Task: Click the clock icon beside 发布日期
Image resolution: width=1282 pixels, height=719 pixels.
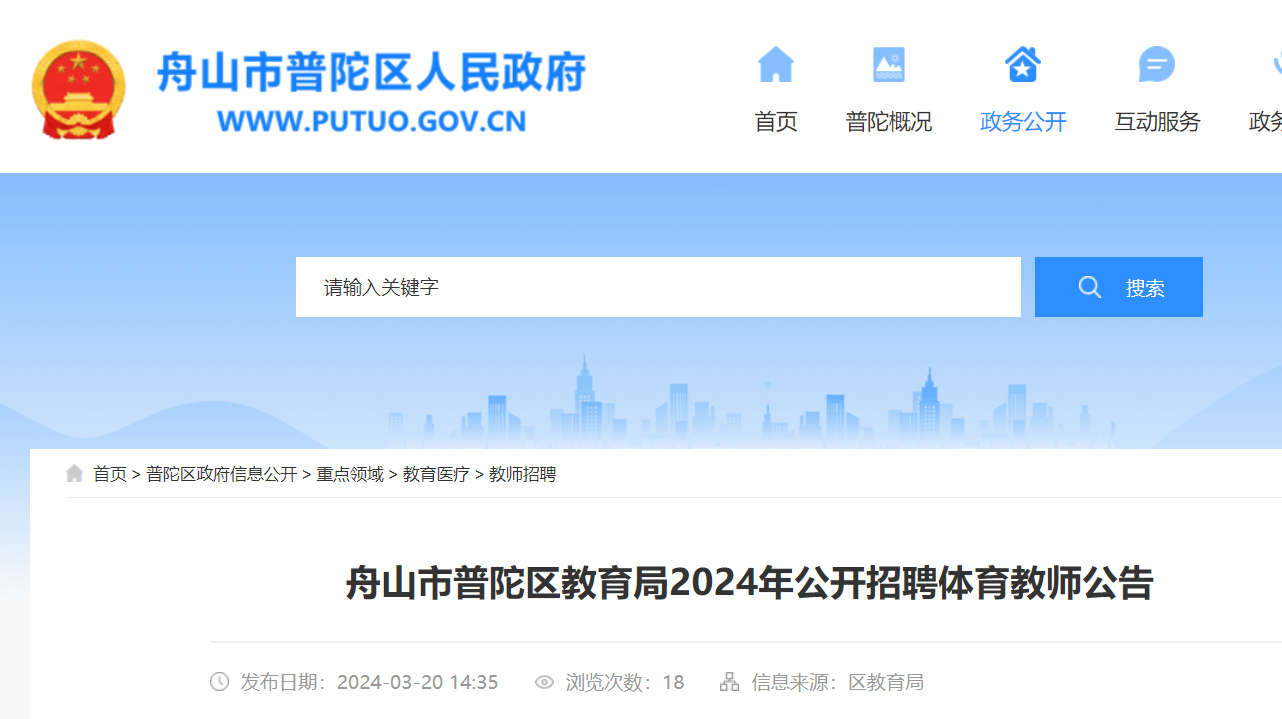Action: (220, 682)
